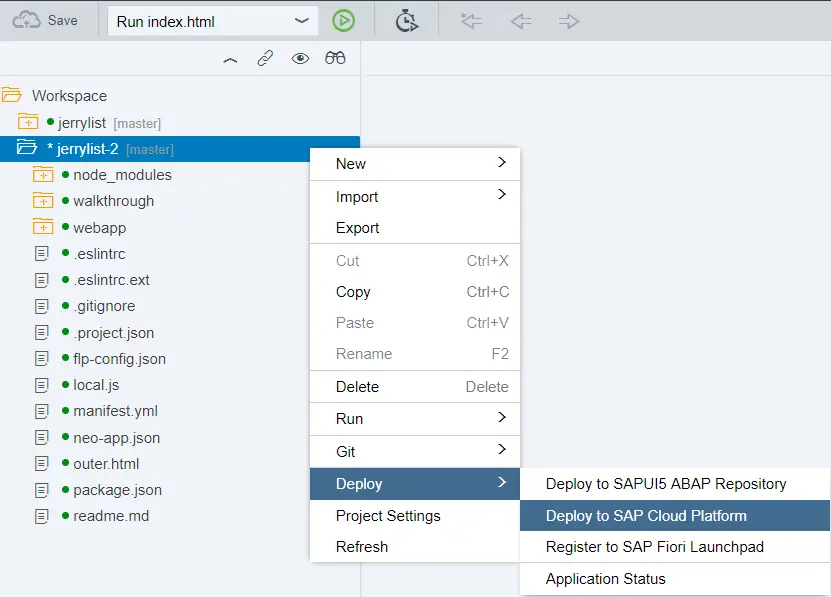Screen dimensions: 831x597
Task: Click the flp-config.json file name
Action: tap(119, 359)
